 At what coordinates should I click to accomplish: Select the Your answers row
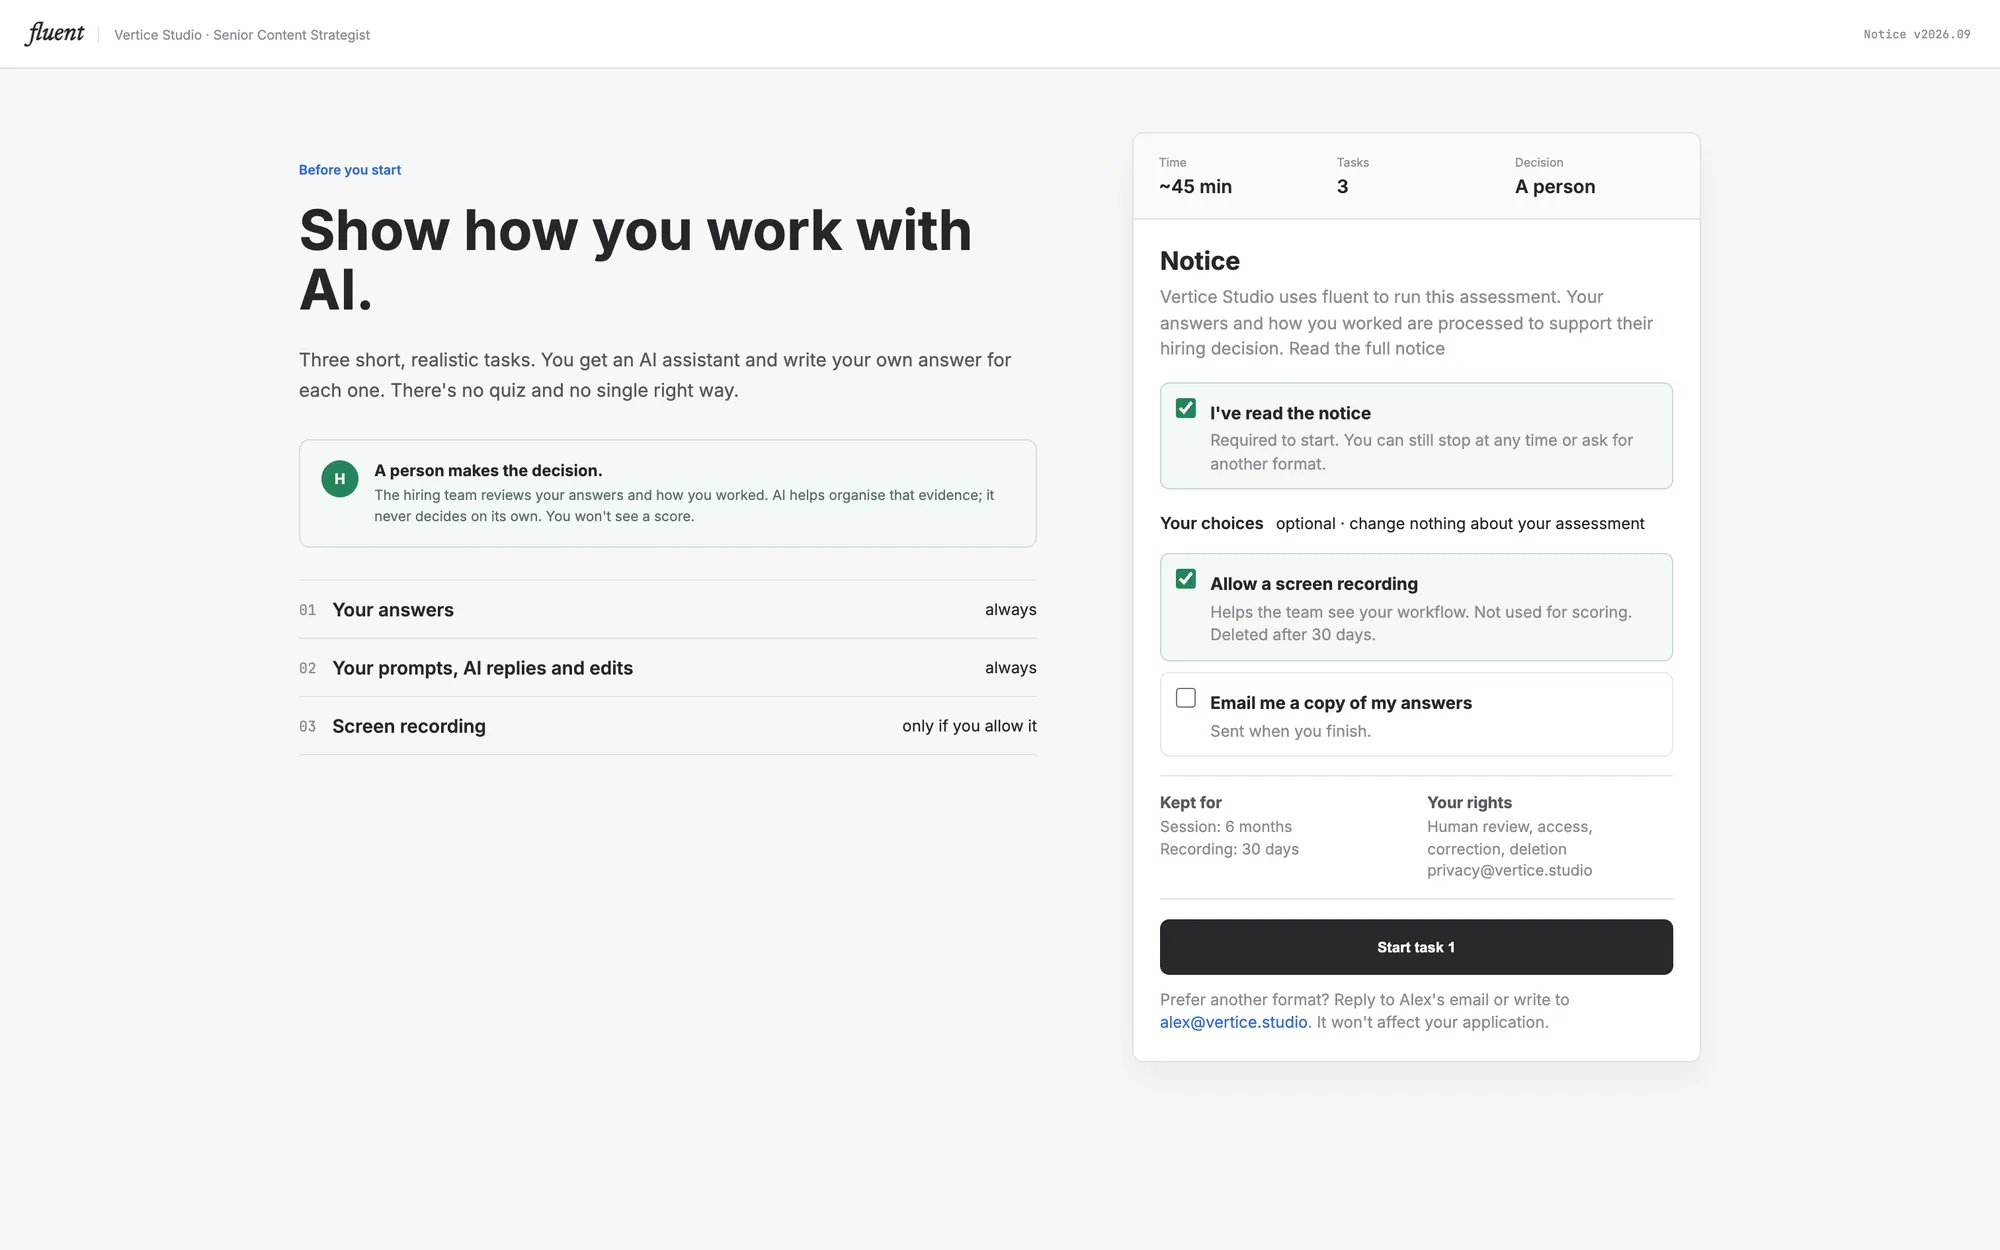click(668, 610)
